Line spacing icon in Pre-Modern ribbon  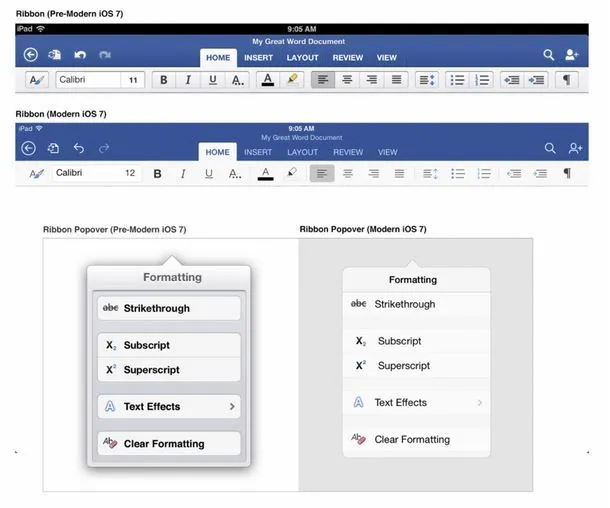pos(427,80)
